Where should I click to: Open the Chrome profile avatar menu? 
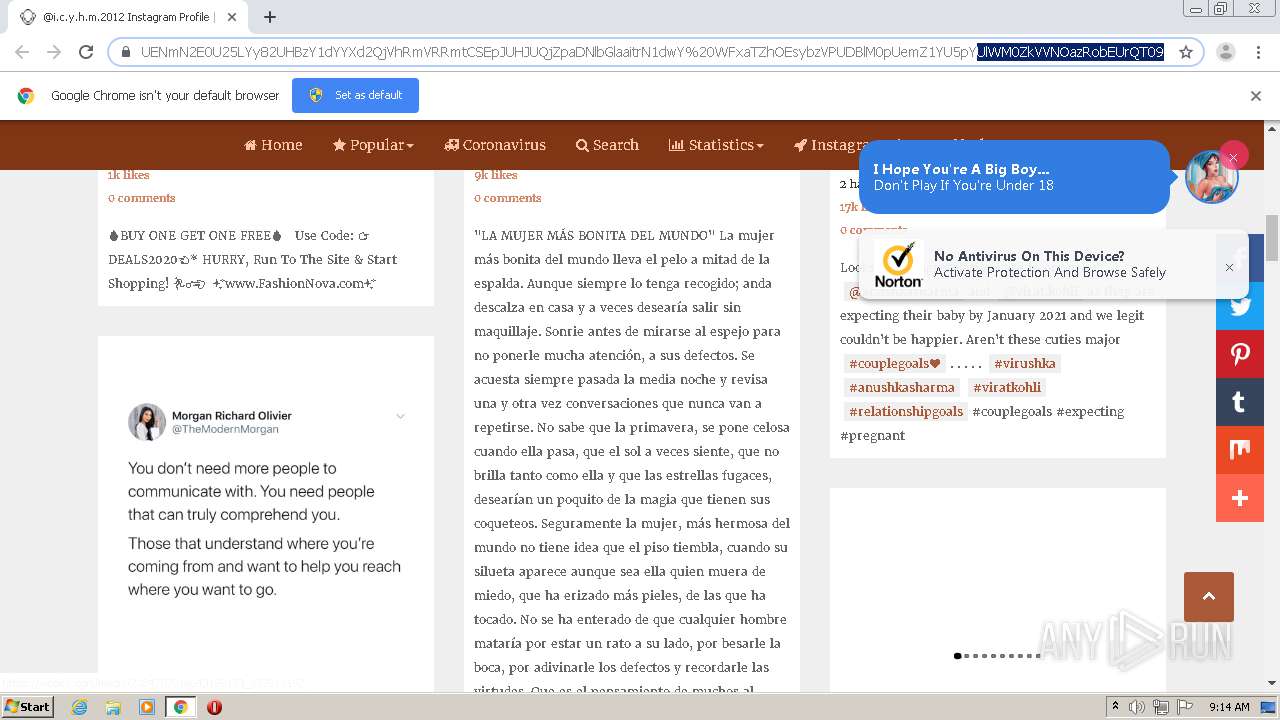[1226, 52]
